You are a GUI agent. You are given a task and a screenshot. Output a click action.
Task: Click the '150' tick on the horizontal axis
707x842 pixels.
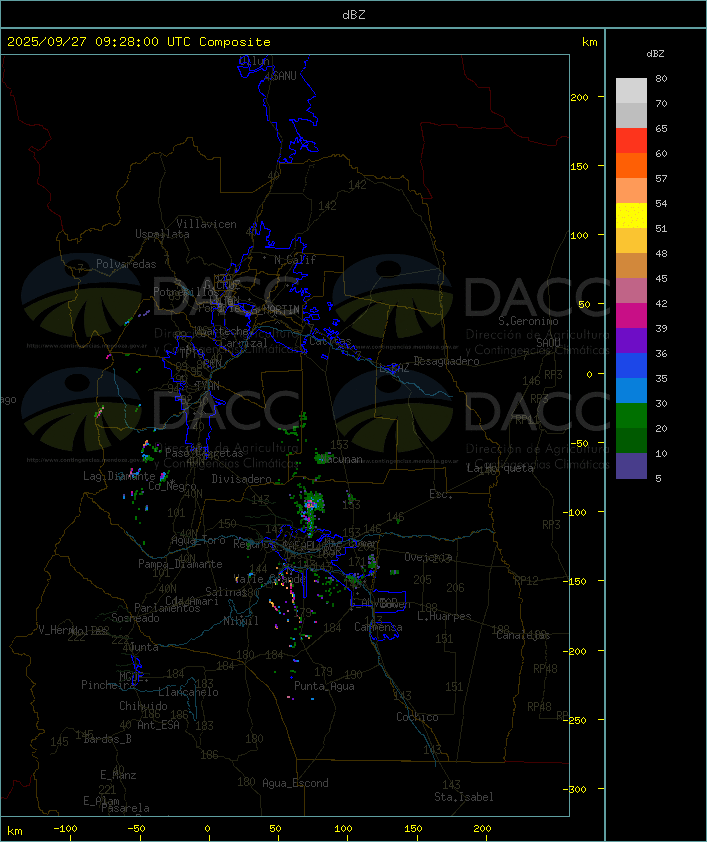413,829
